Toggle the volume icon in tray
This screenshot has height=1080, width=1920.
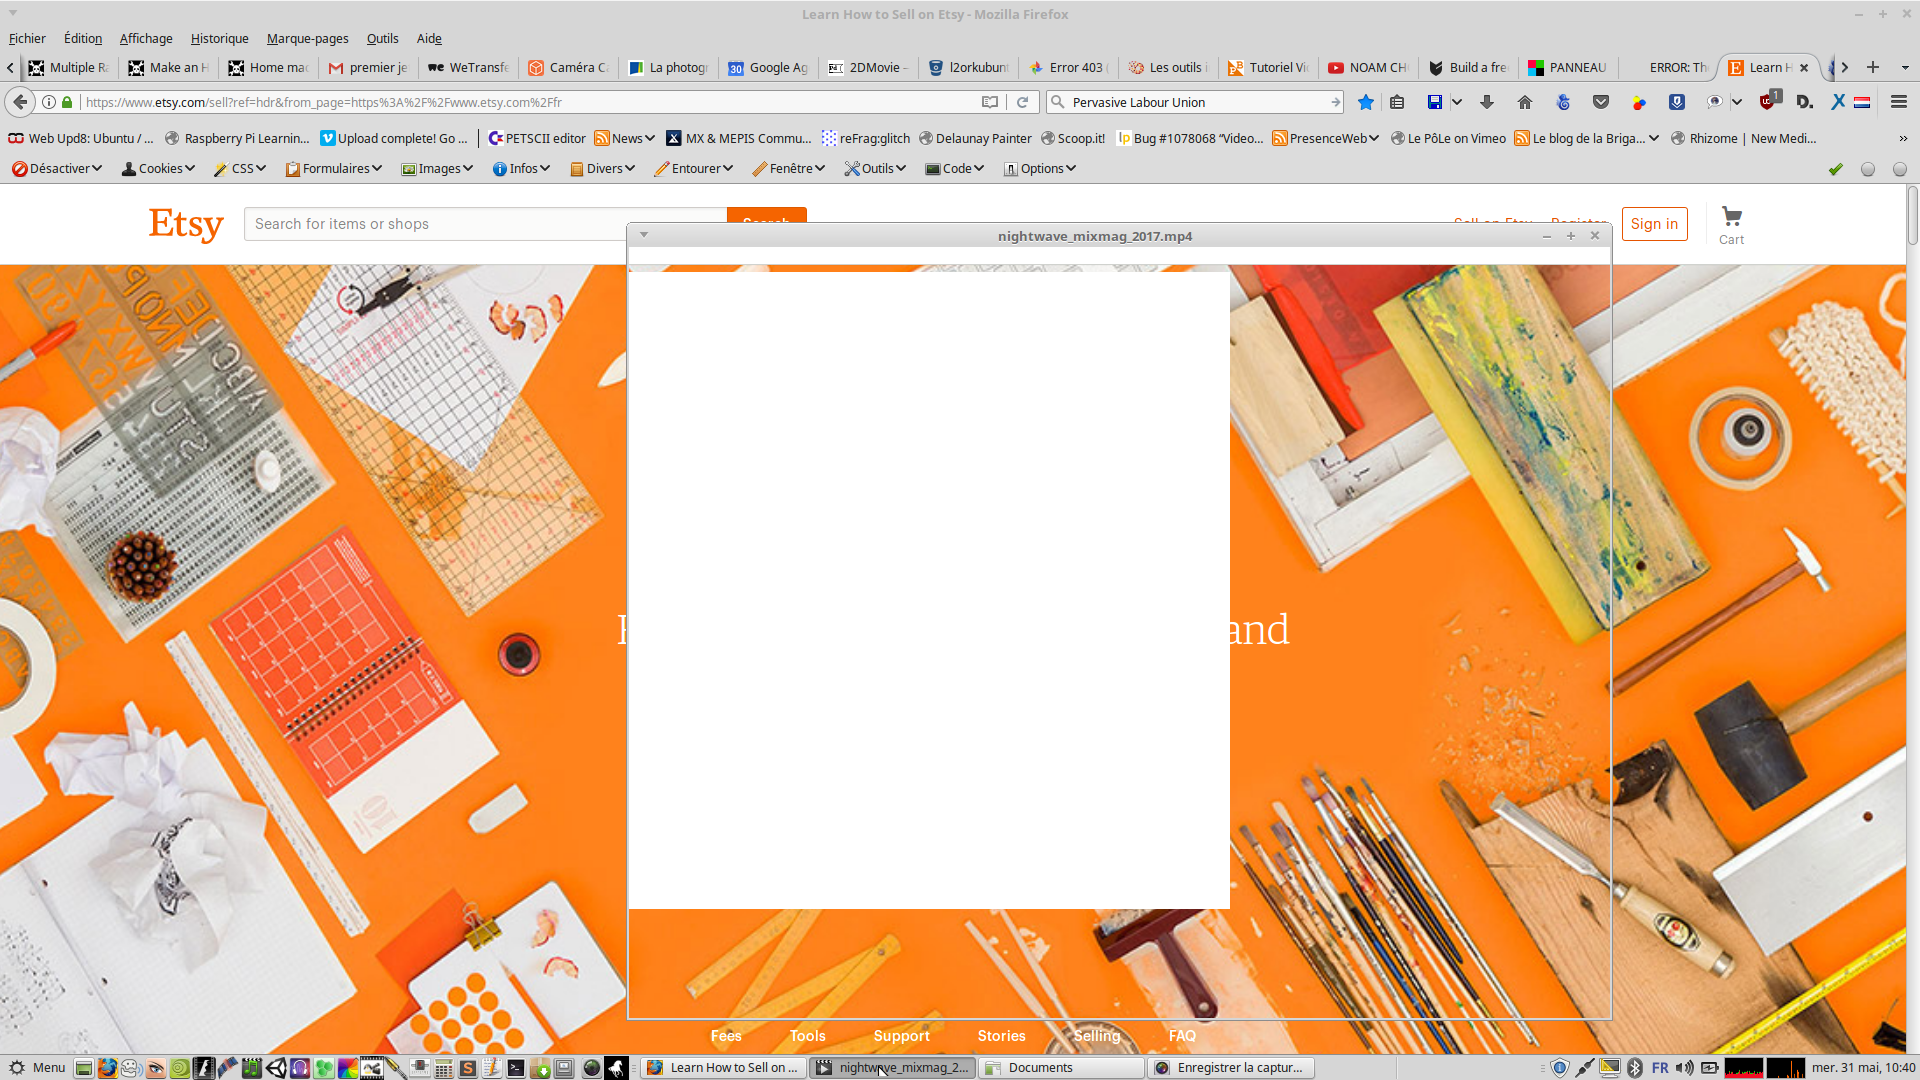(x=1685, y=1068)
